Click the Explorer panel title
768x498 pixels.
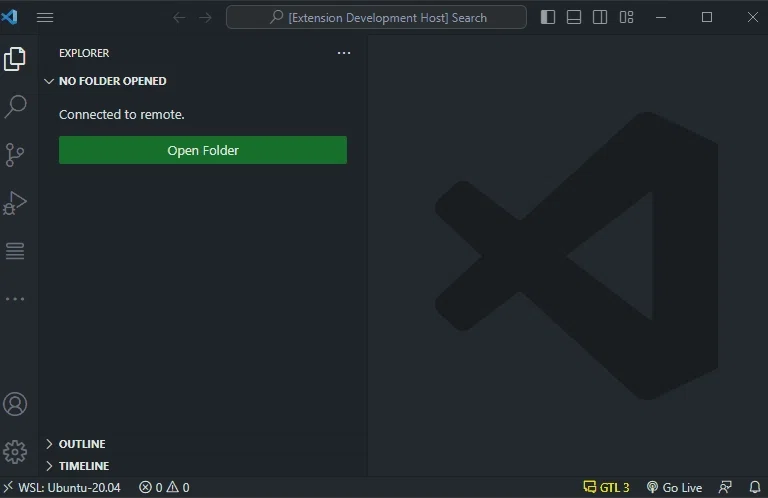coord(84,53)
